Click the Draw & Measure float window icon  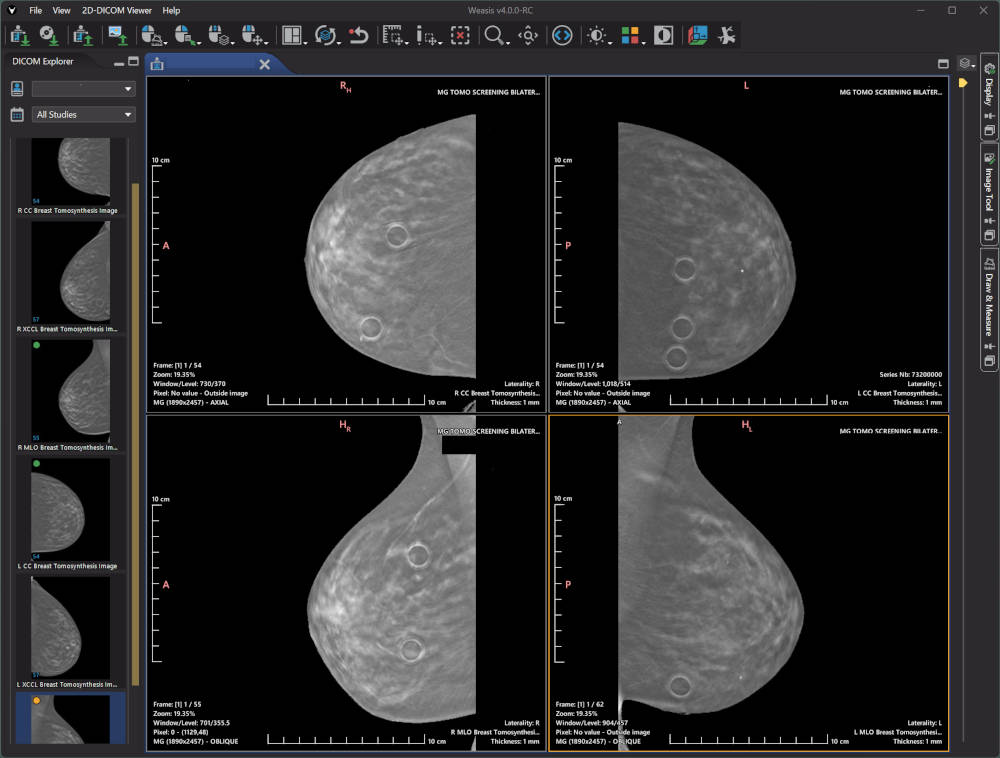pos(989,361)
